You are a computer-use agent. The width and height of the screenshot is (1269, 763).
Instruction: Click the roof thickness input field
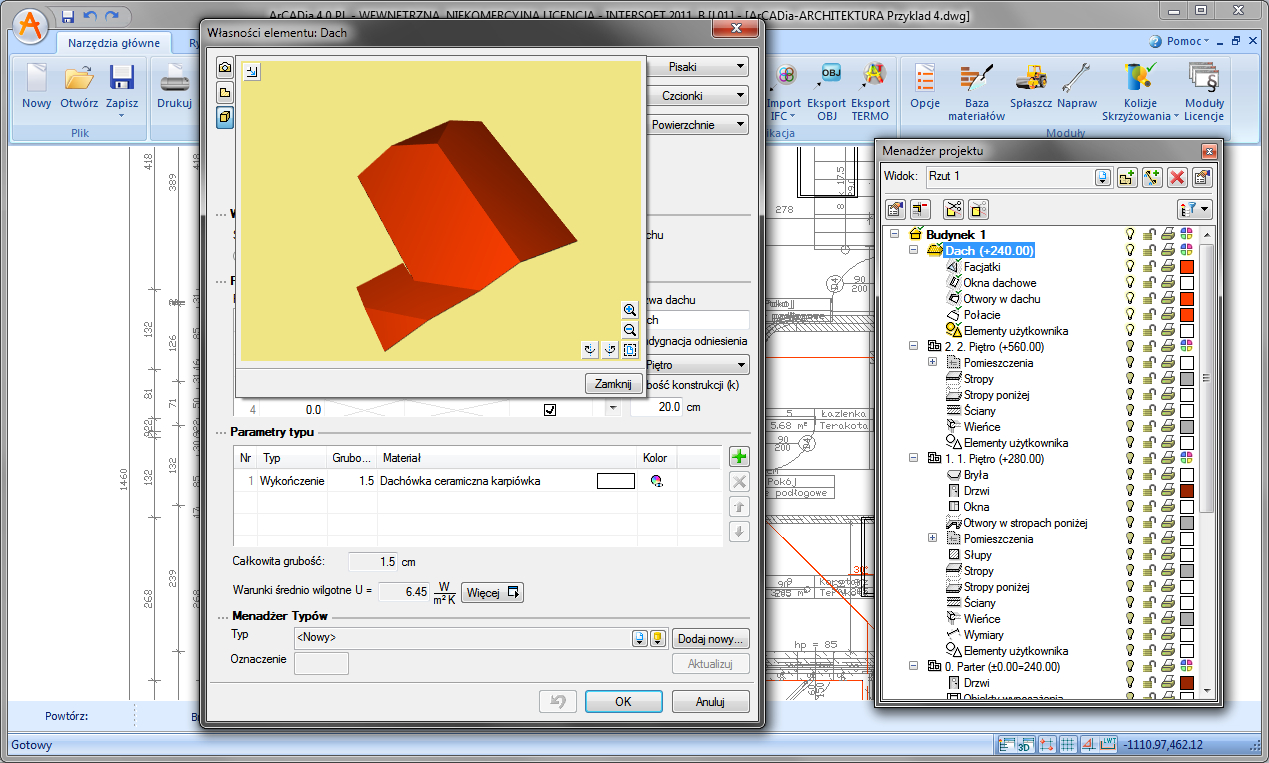(x=656, y=408)
